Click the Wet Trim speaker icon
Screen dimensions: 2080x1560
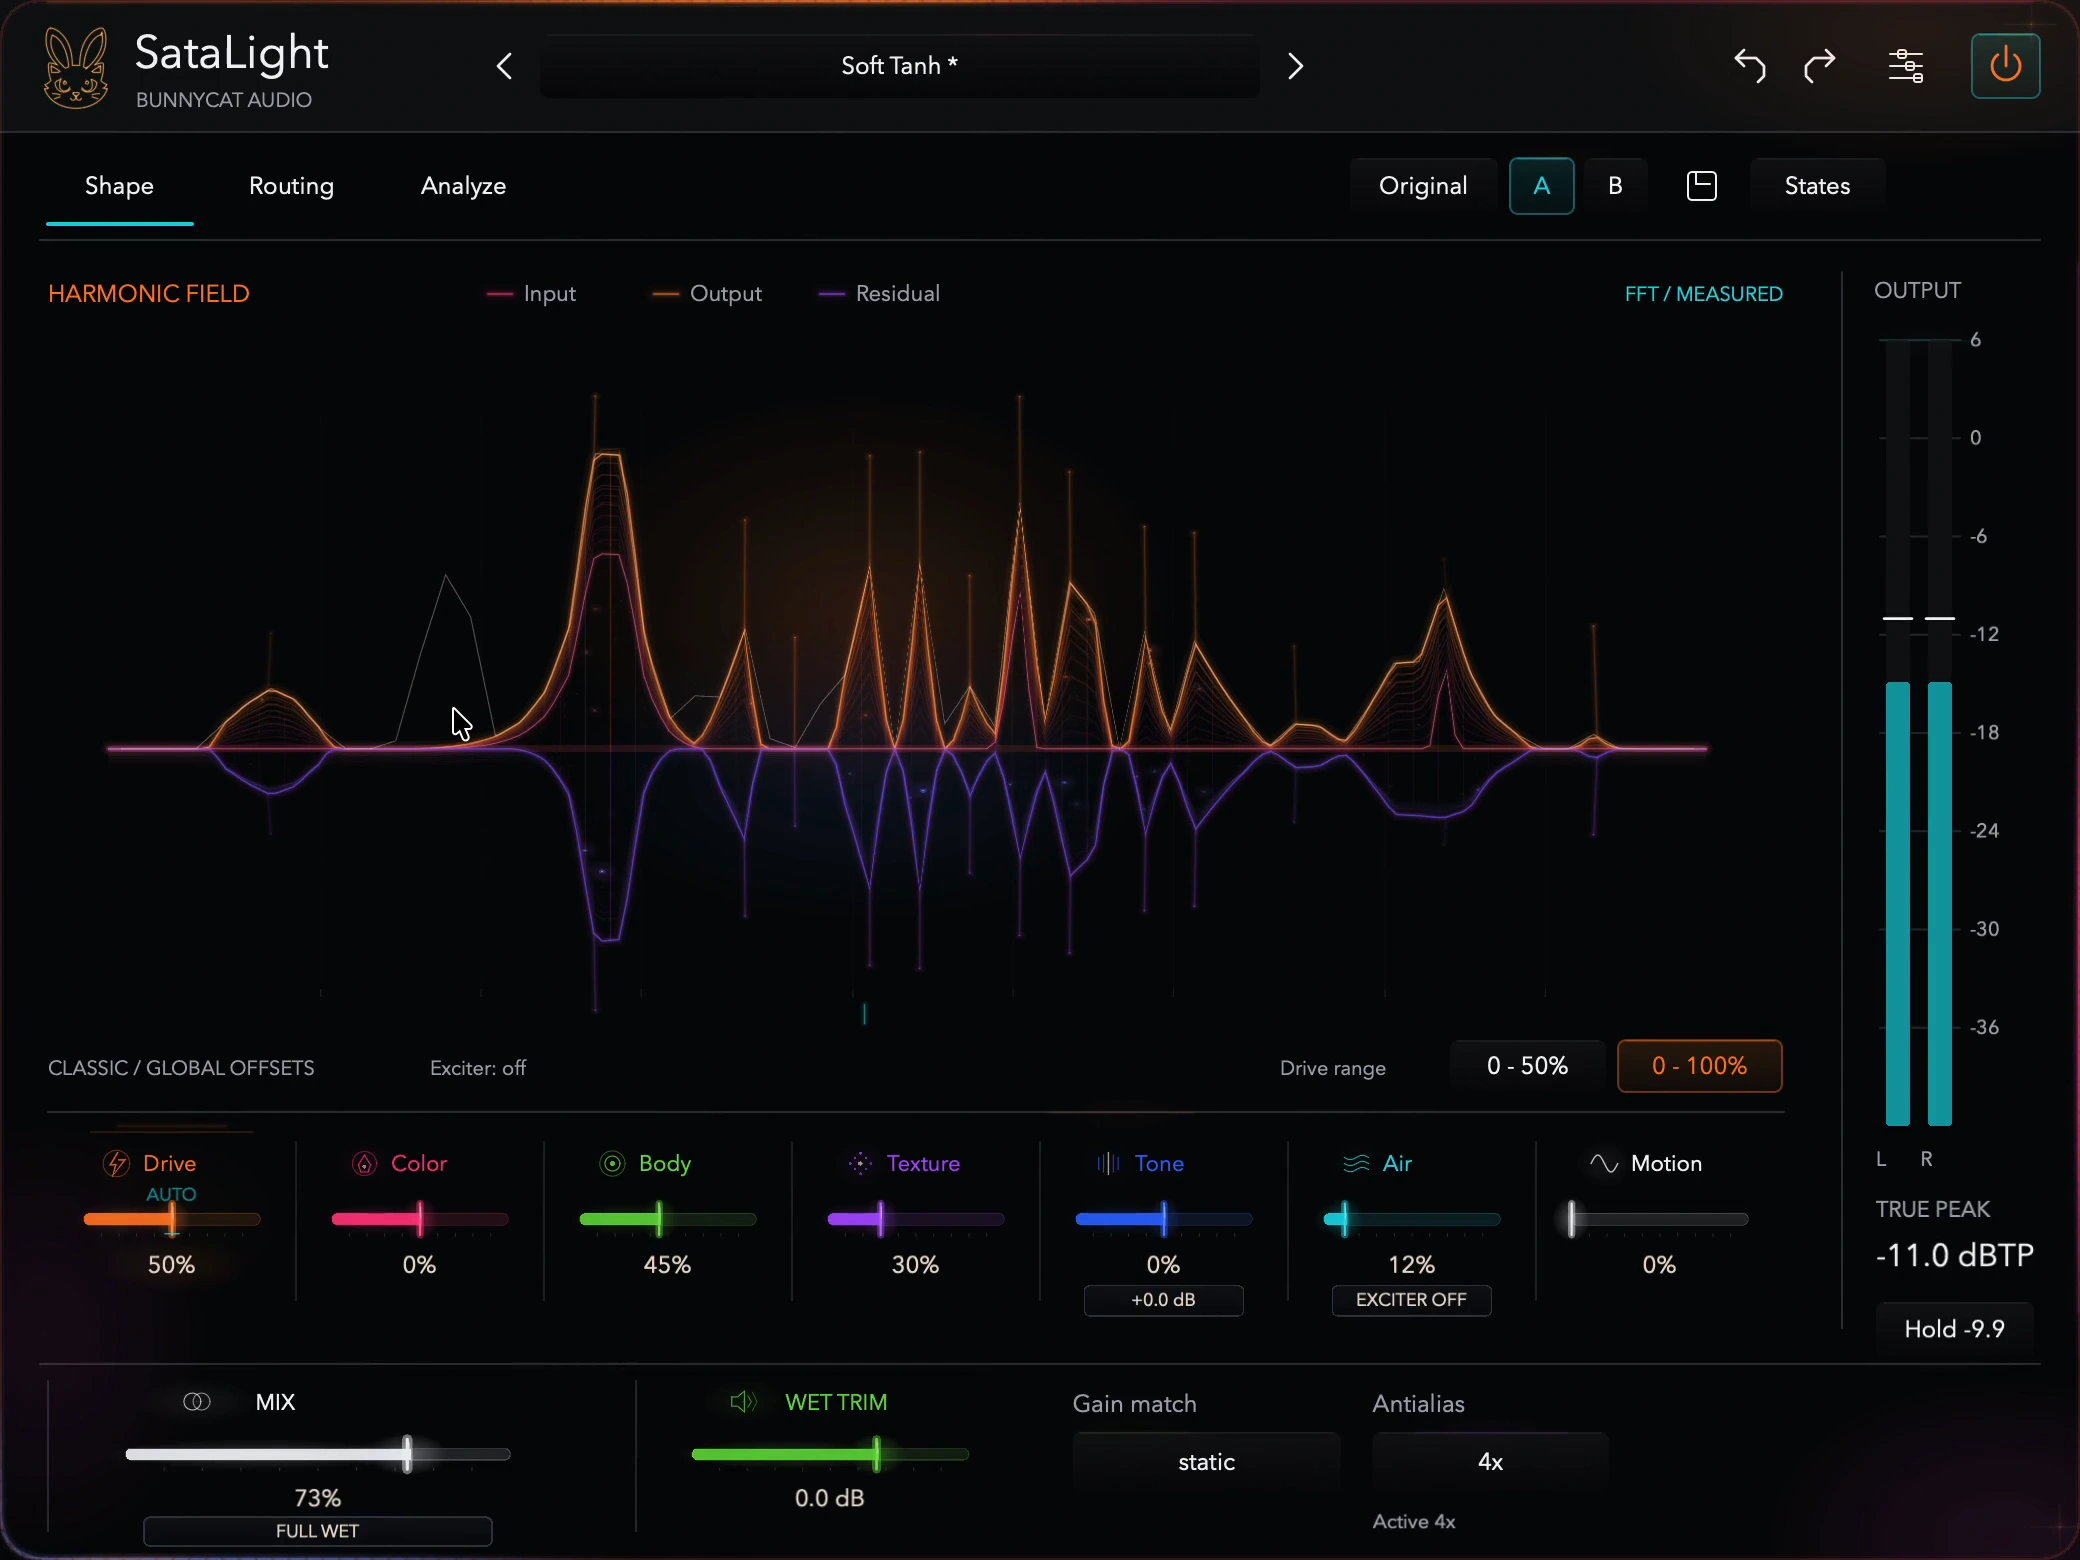[x=743, y=1402]
